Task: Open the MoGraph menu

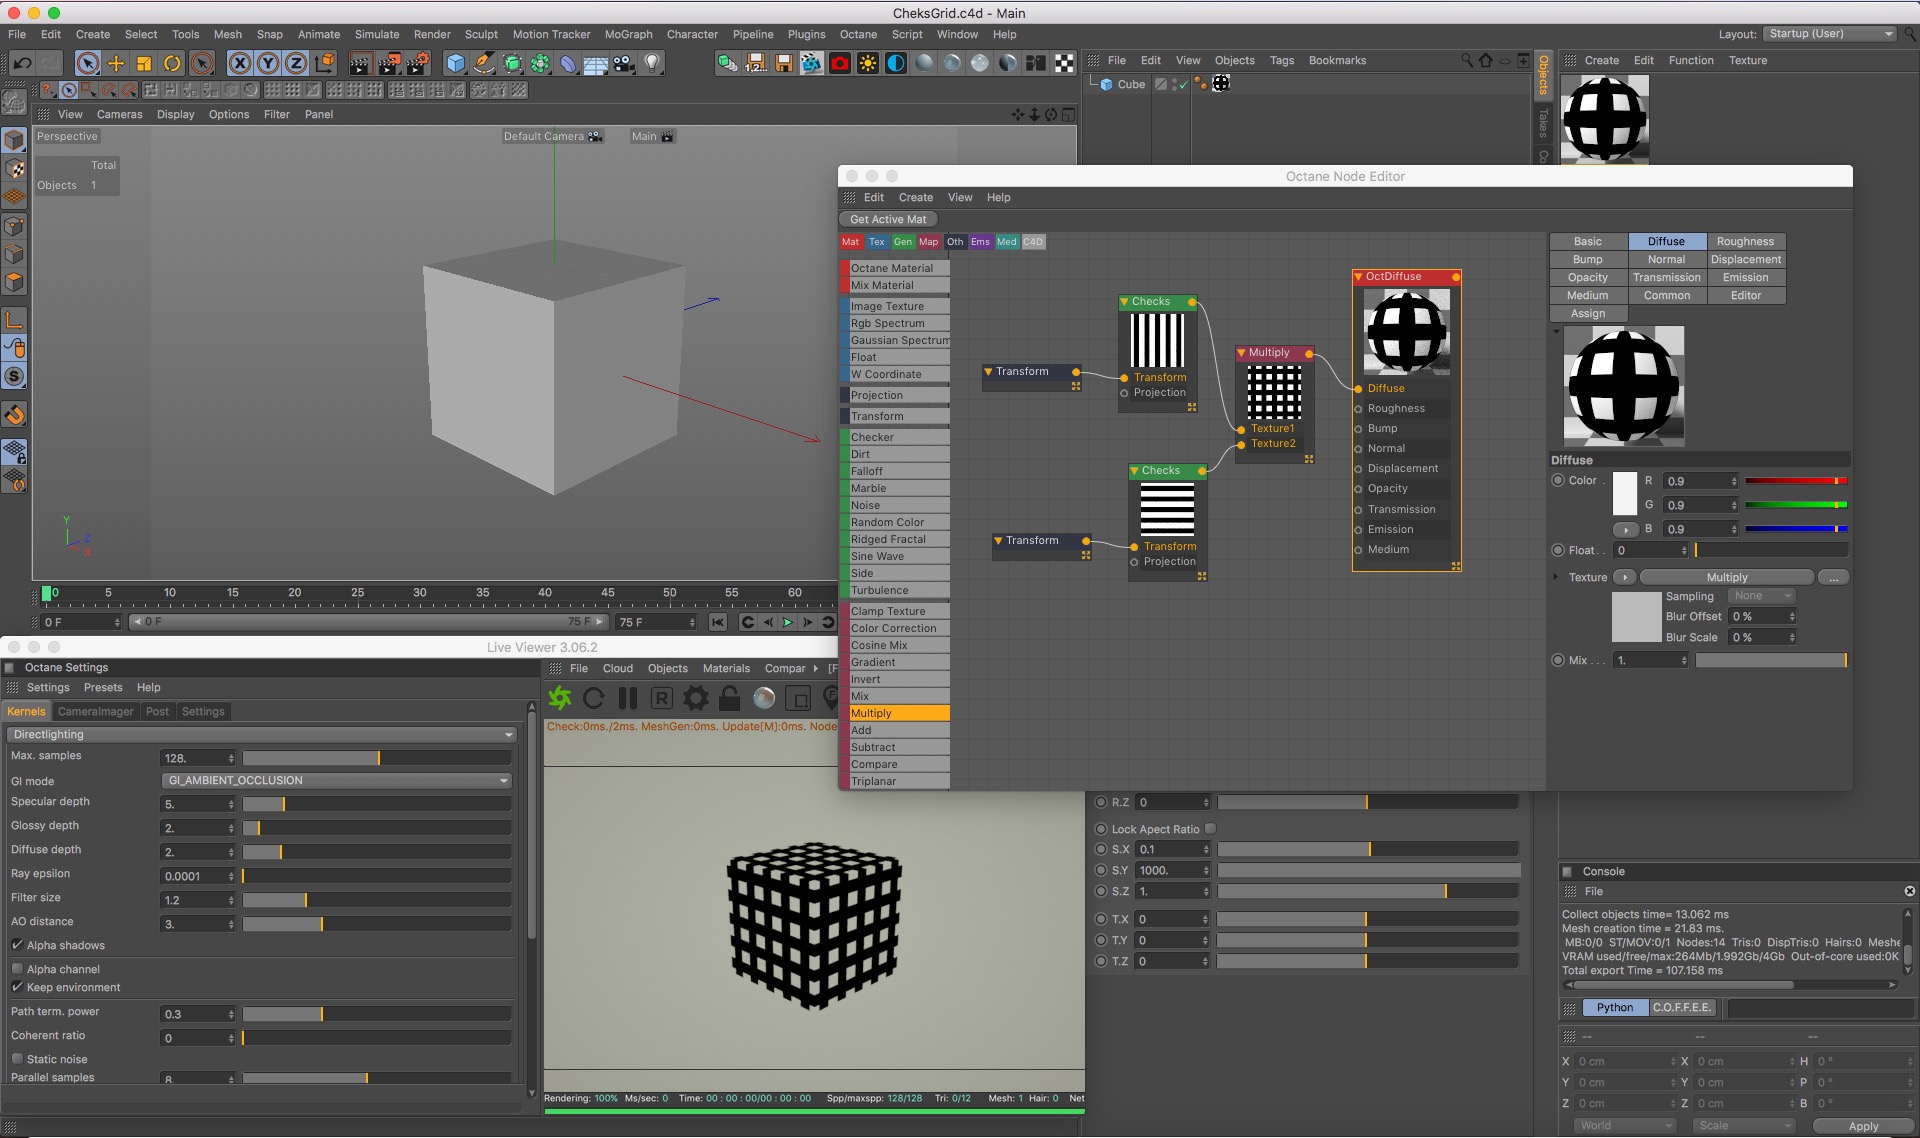Action: point(628,34)
